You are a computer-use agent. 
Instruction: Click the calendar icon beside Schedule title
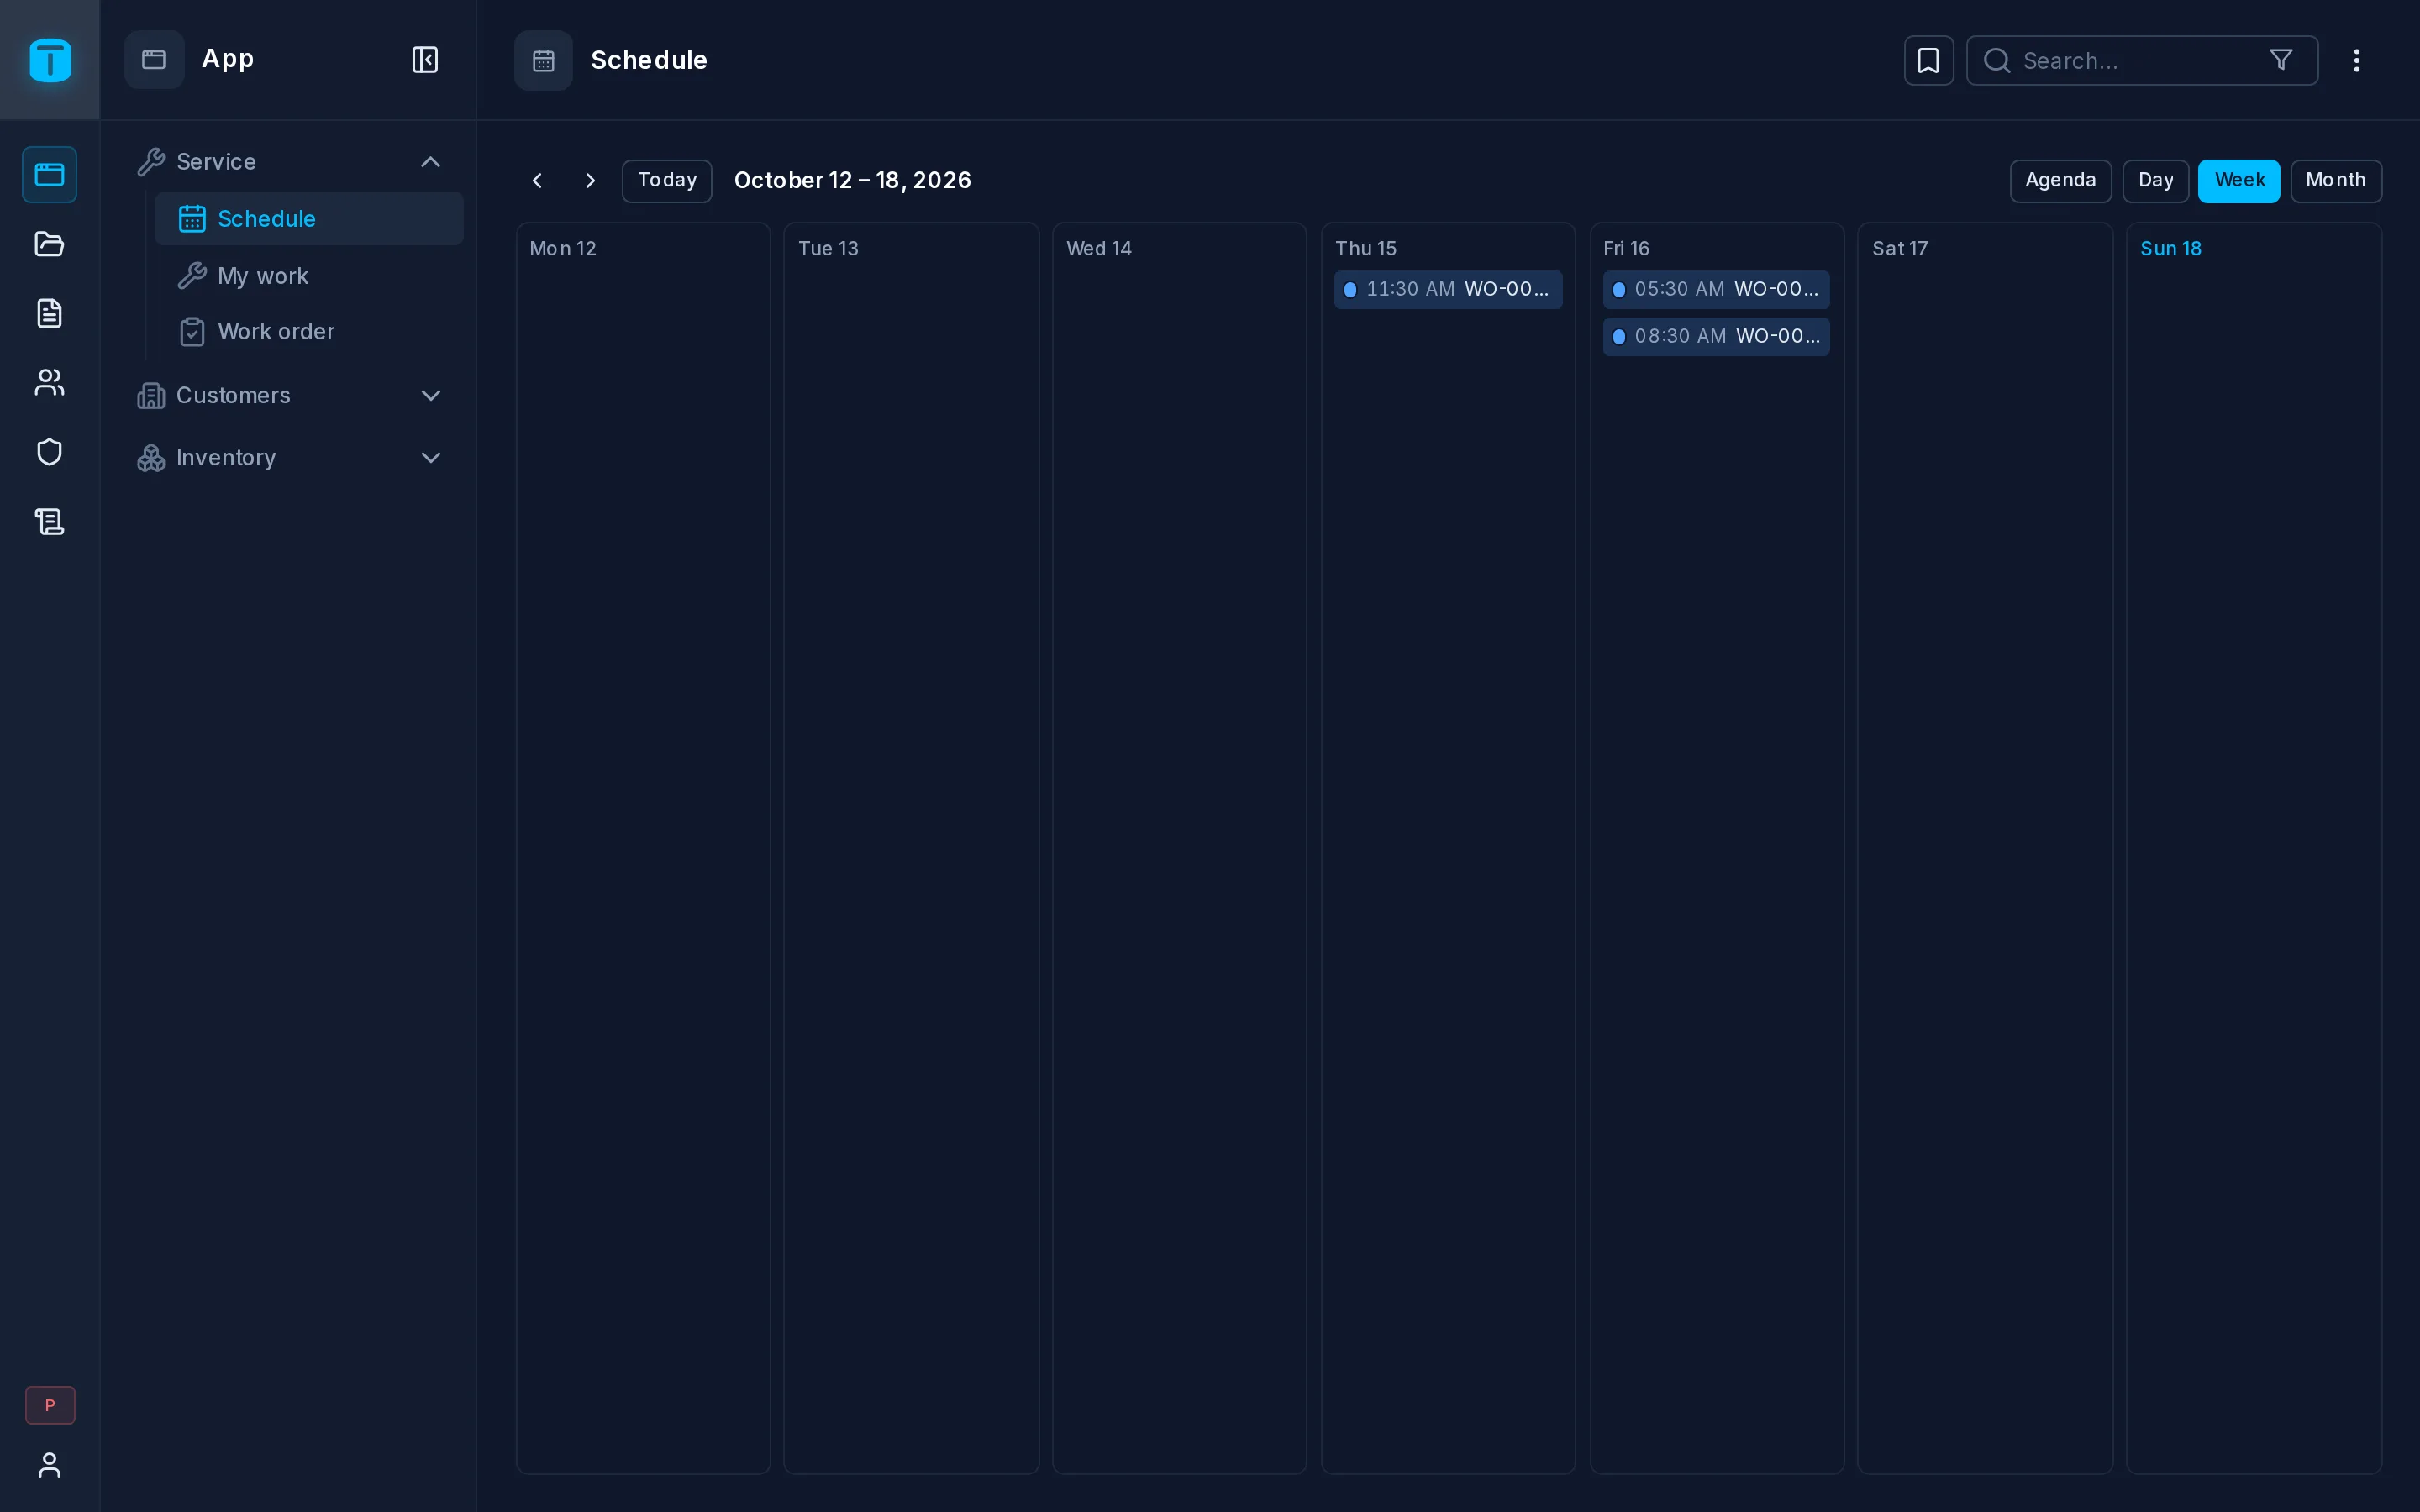click(543, 60)
